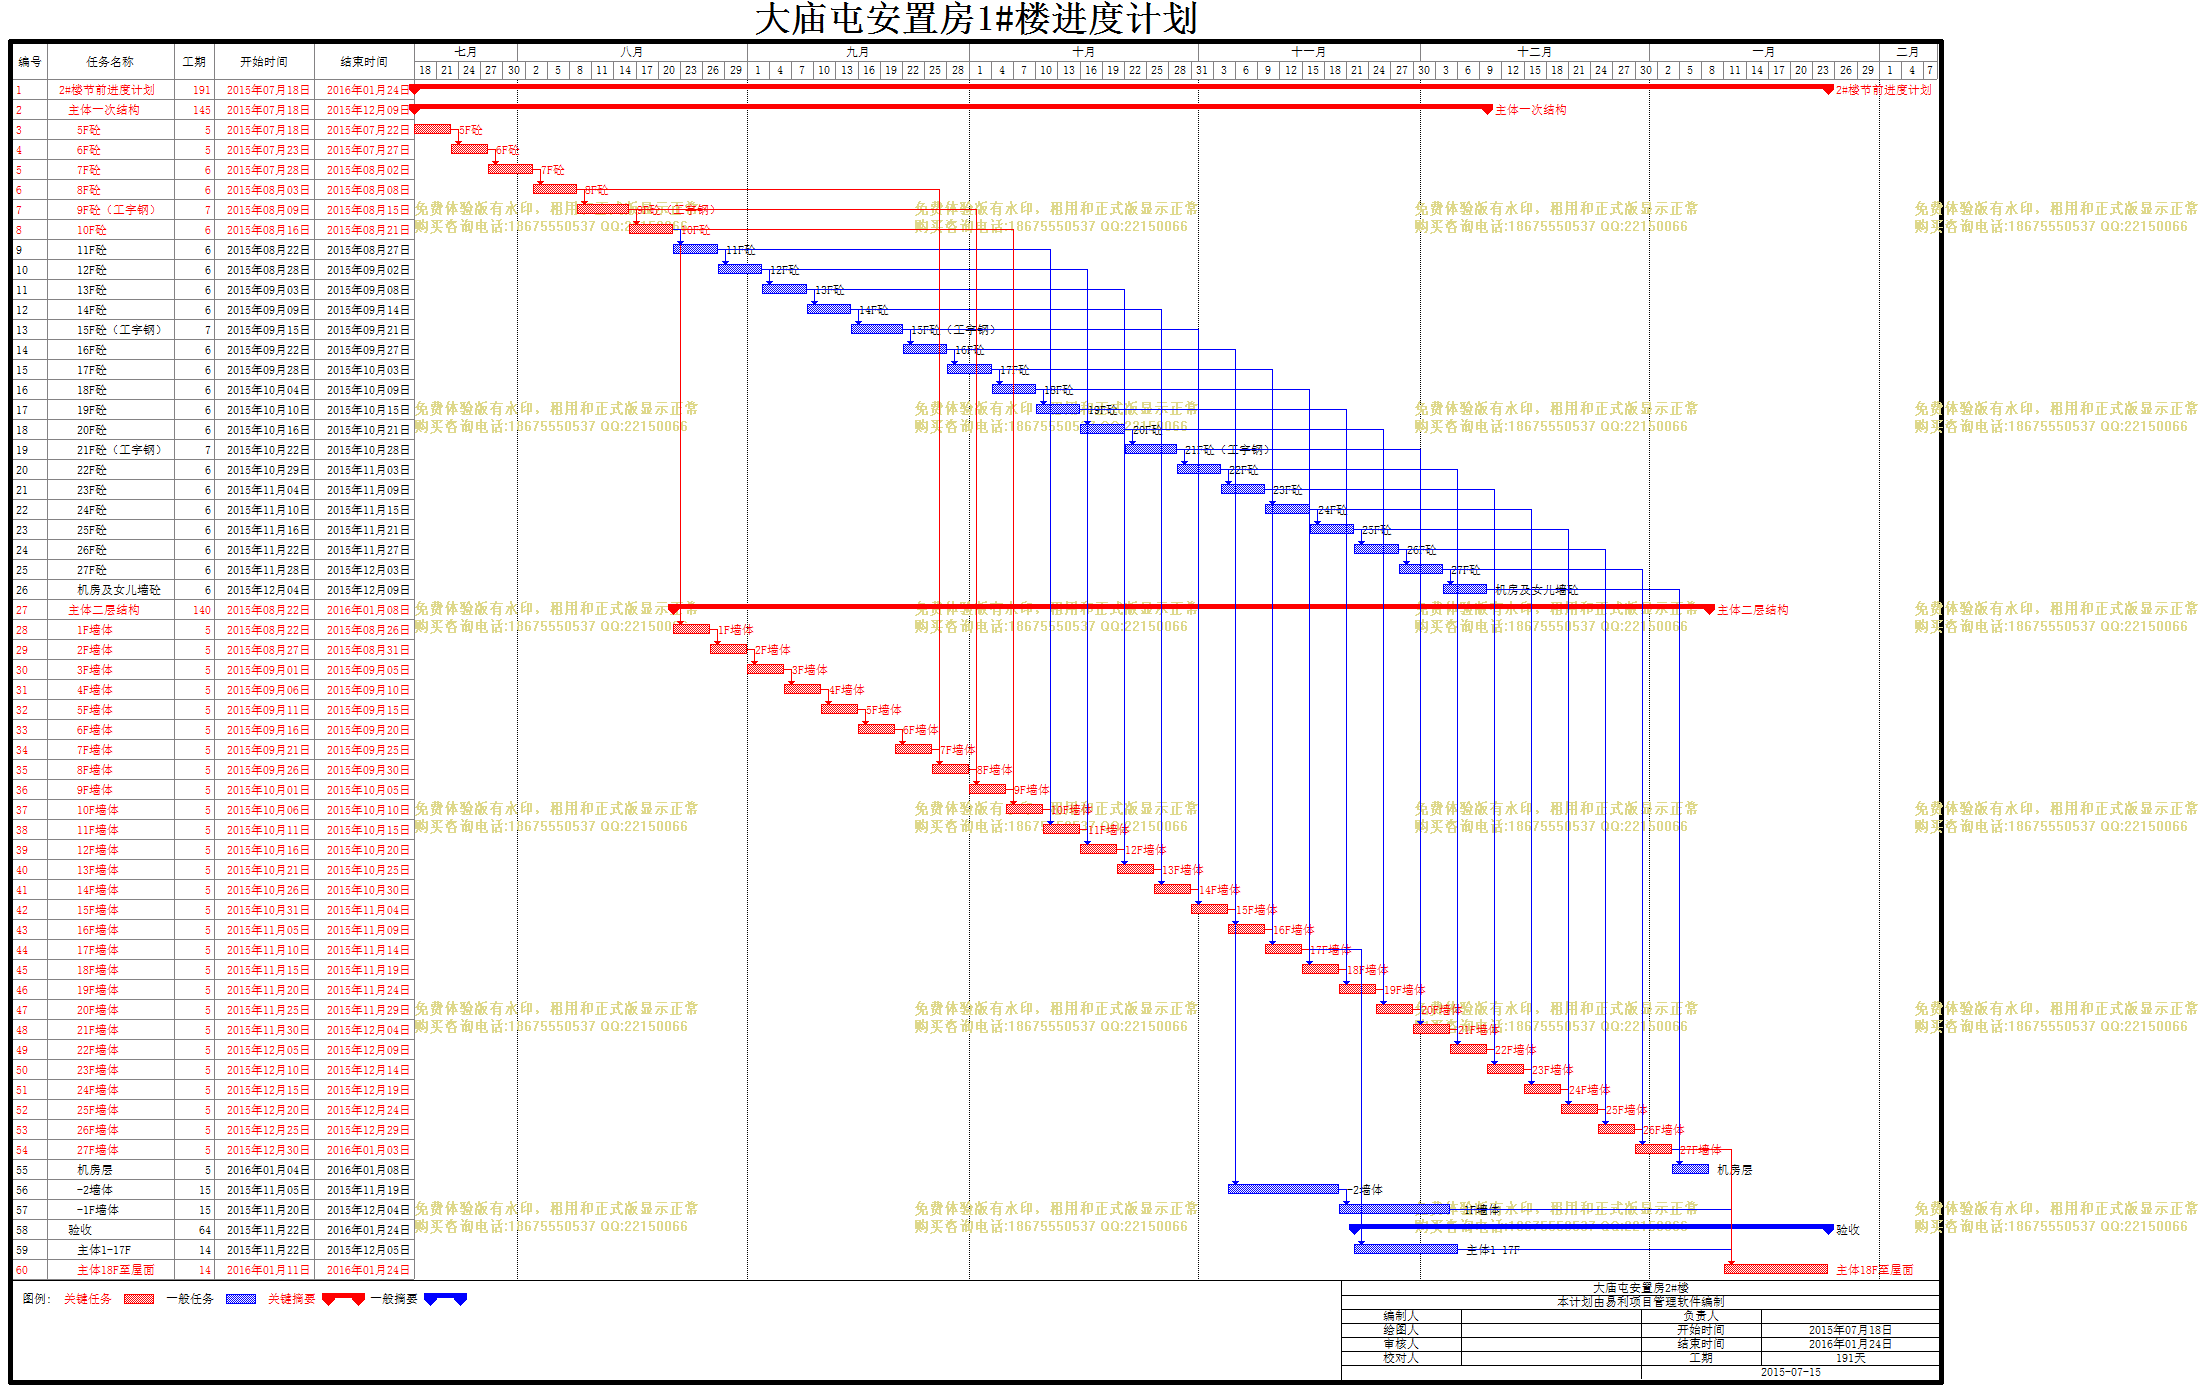This screenshot has height=1386, width=2198.
Task: Click the Gantt label 主体一次结构 at the summary bar's end
Action: (x=1531, y=110)
